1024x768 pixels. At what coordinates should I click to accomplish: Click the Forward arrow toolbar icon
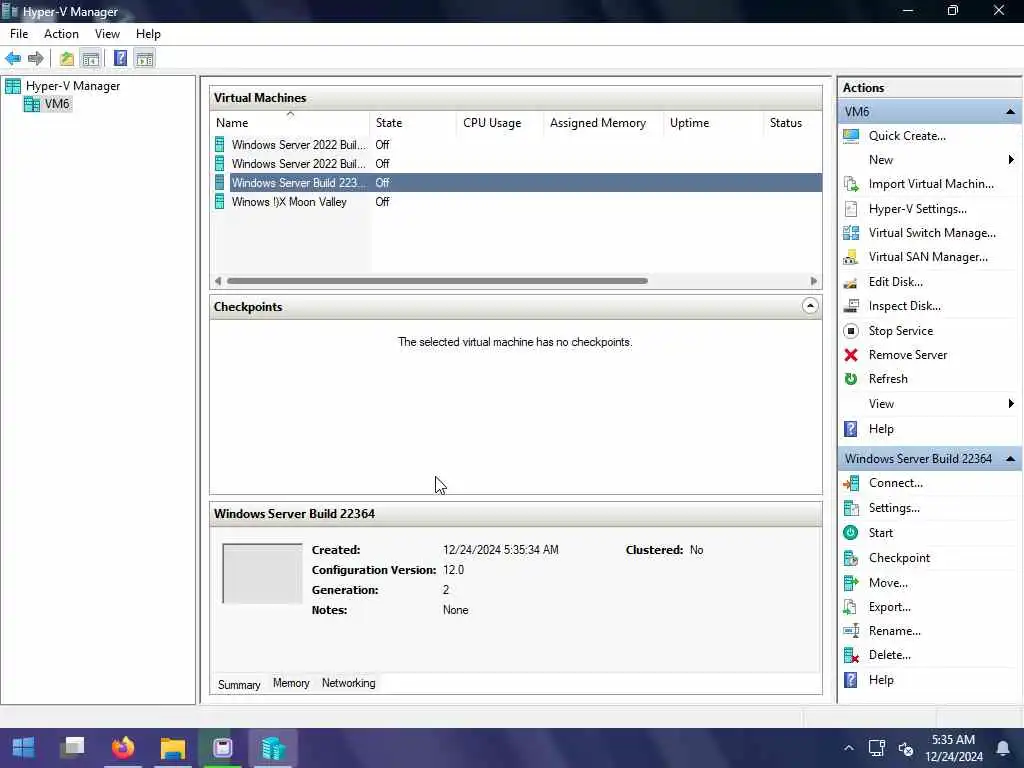point(36,59)
